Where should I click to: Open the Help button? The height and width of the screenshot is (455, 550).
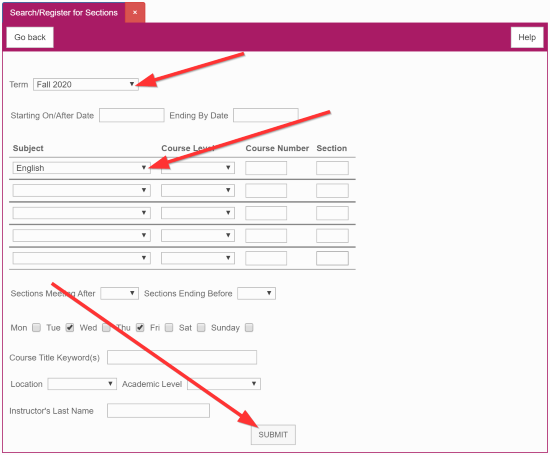tap(527, 37)
